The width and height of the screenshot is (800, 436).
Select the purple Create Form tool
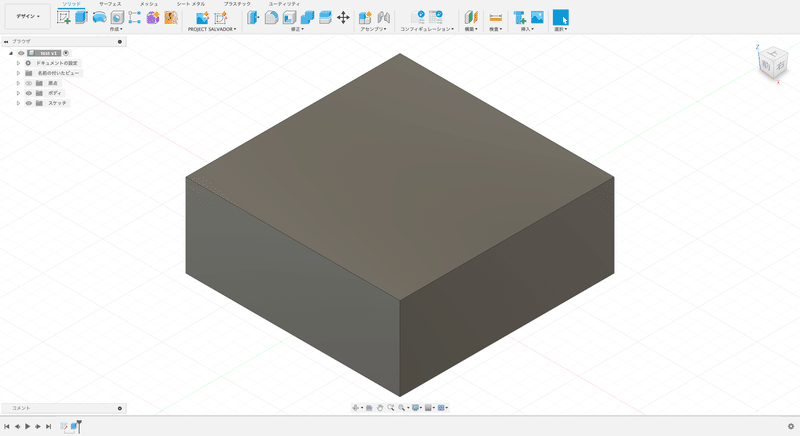(x=153, y=17)
